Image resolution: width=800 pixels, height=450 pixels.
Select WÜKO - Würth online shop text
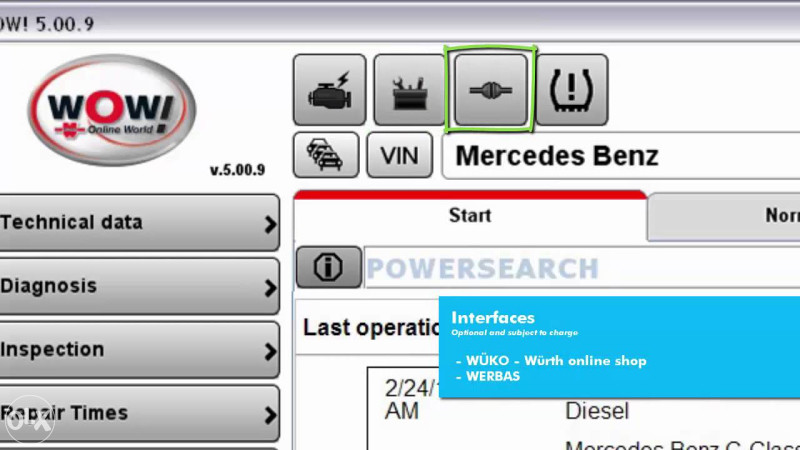click(x=556, y=361)
